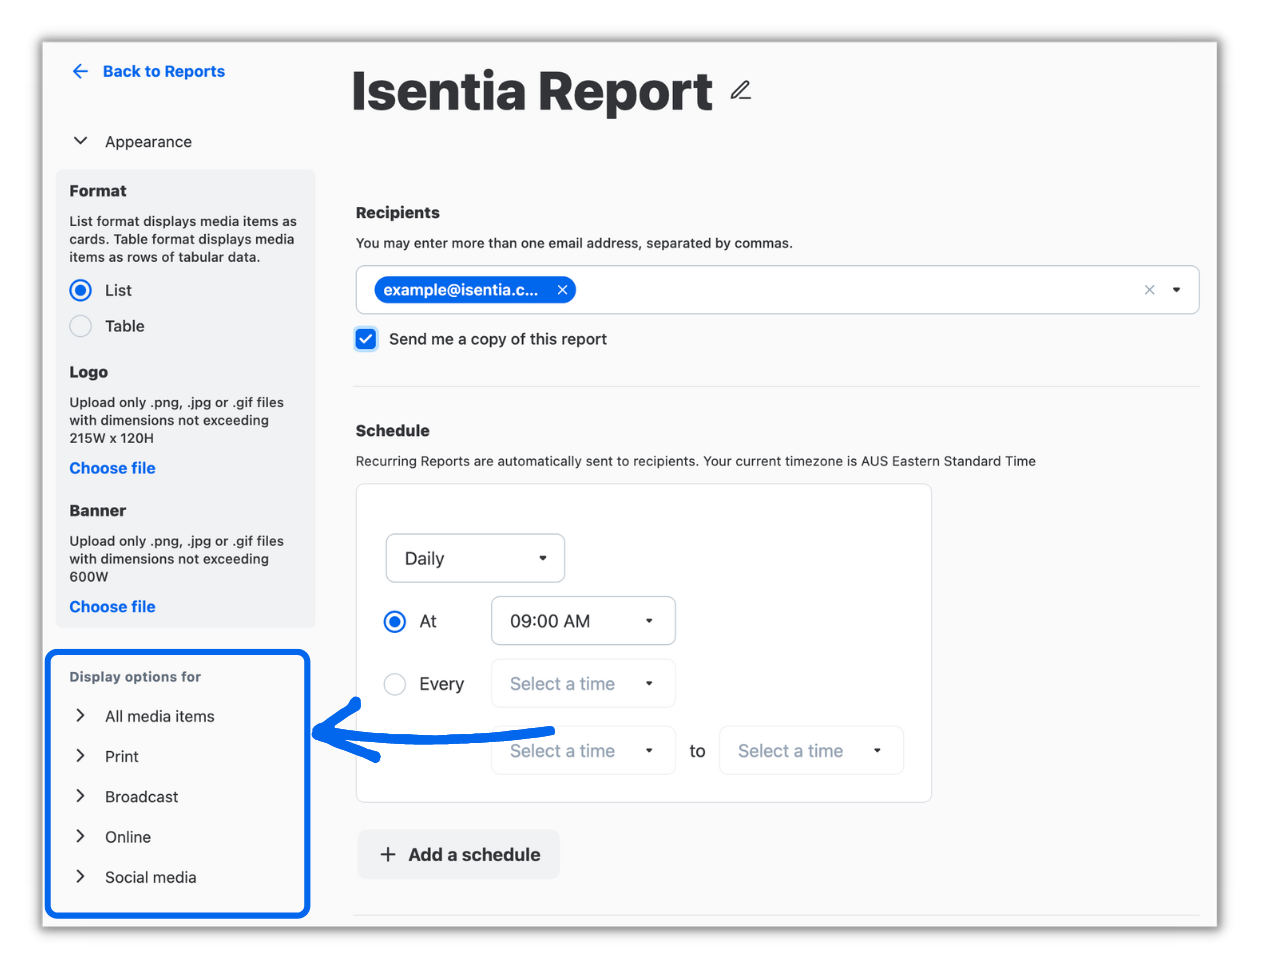Open the start time dropdown before 'to'
The height and width of the screenshot is (967, 1268).
pos(583,751)
